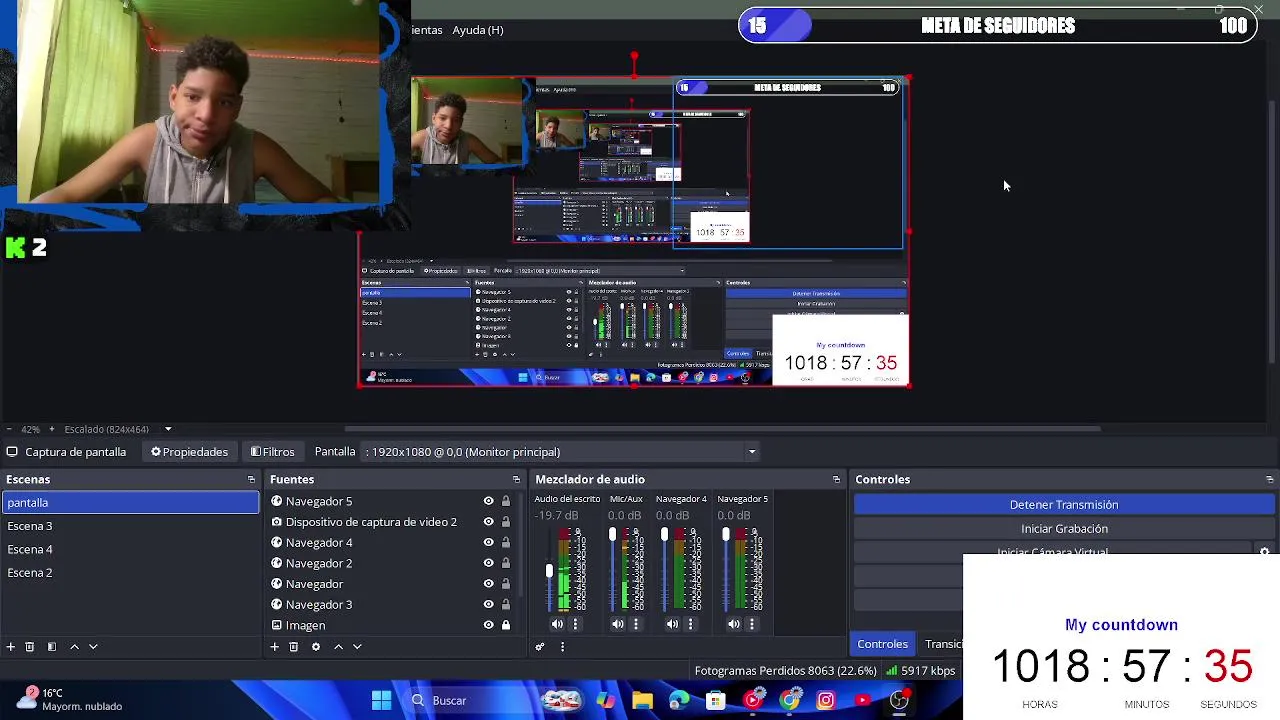Viewport: 1280px width, 720px height.
Task: Hide the Navegador 4 source
Action: [488, 543]
